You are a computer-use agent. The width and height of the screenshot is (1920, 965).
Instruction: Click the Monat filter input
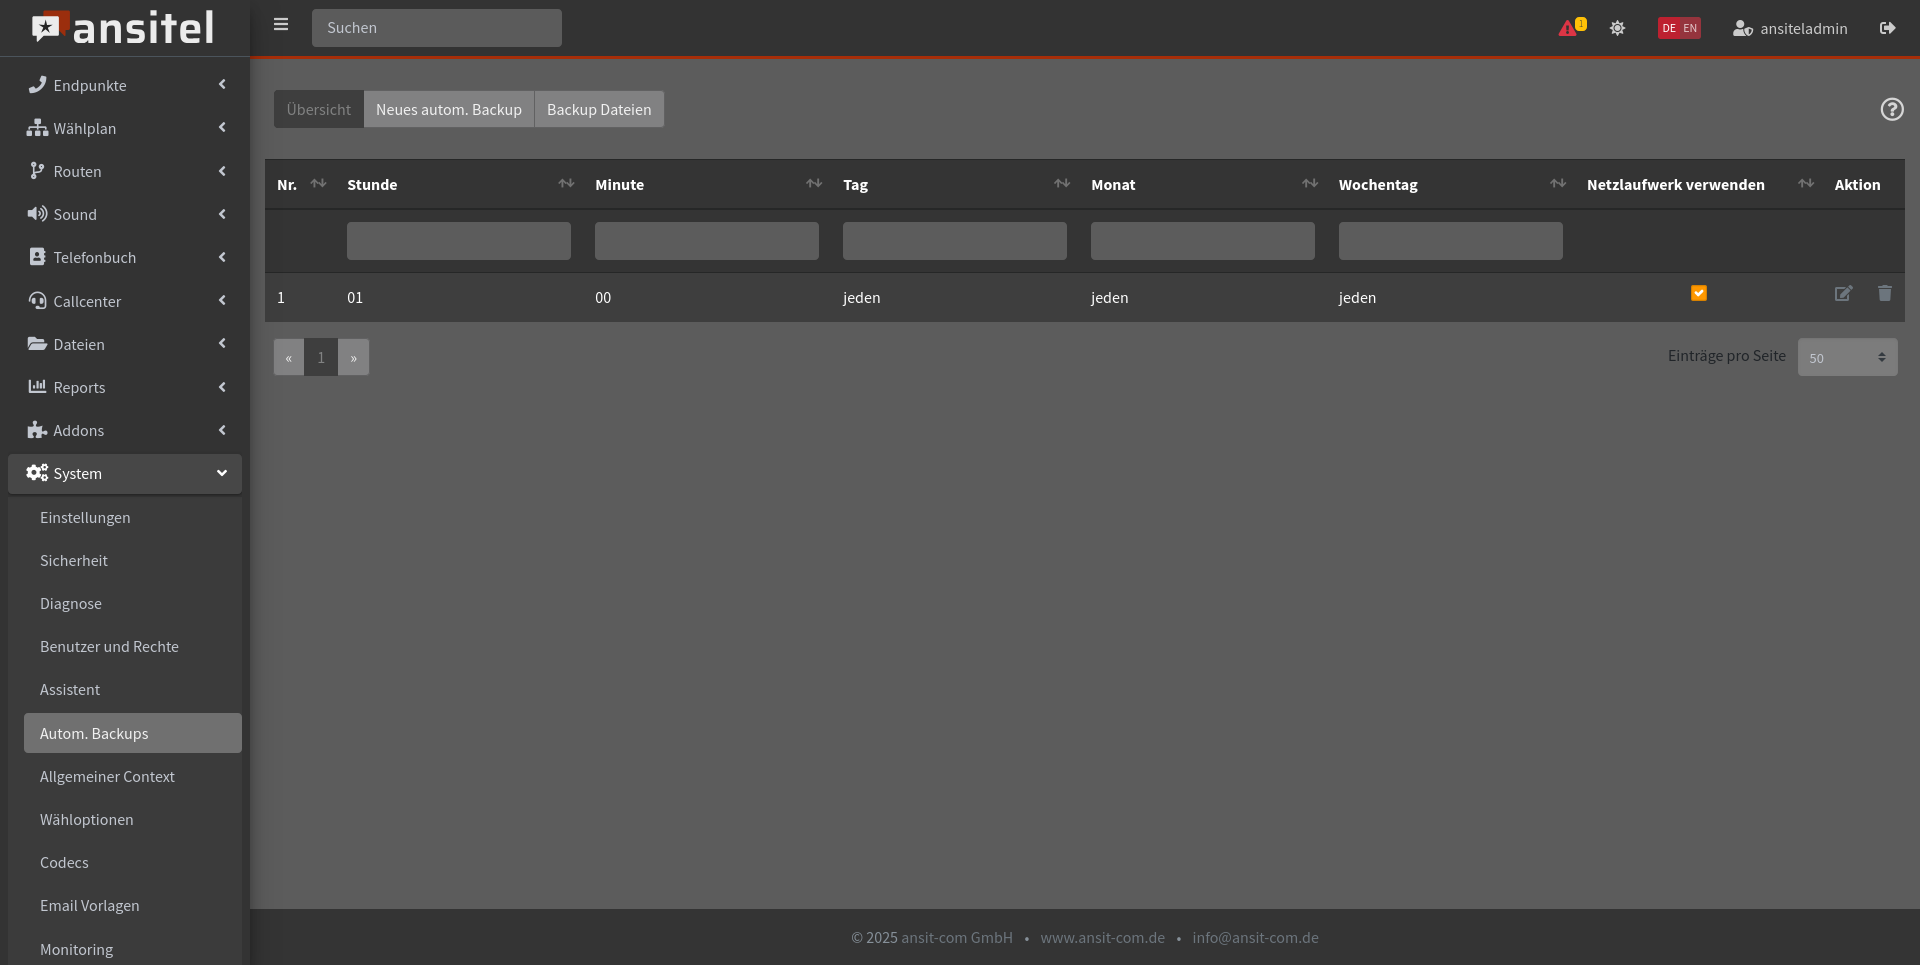click(x=1203, y=241)
